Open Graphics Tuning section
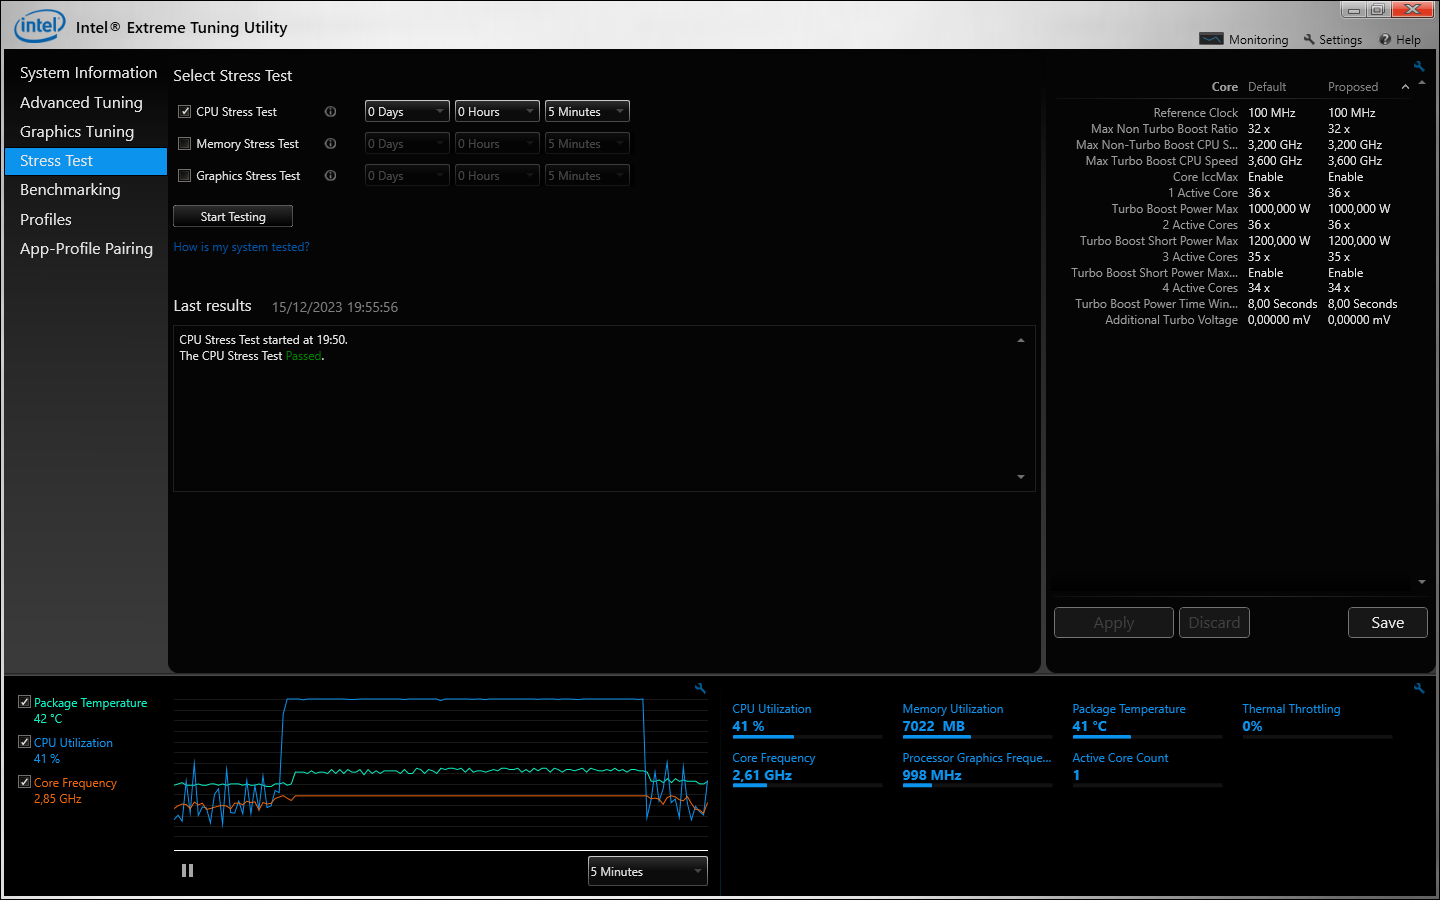This screenshot has height=900, width=1440. pos(86,132)
